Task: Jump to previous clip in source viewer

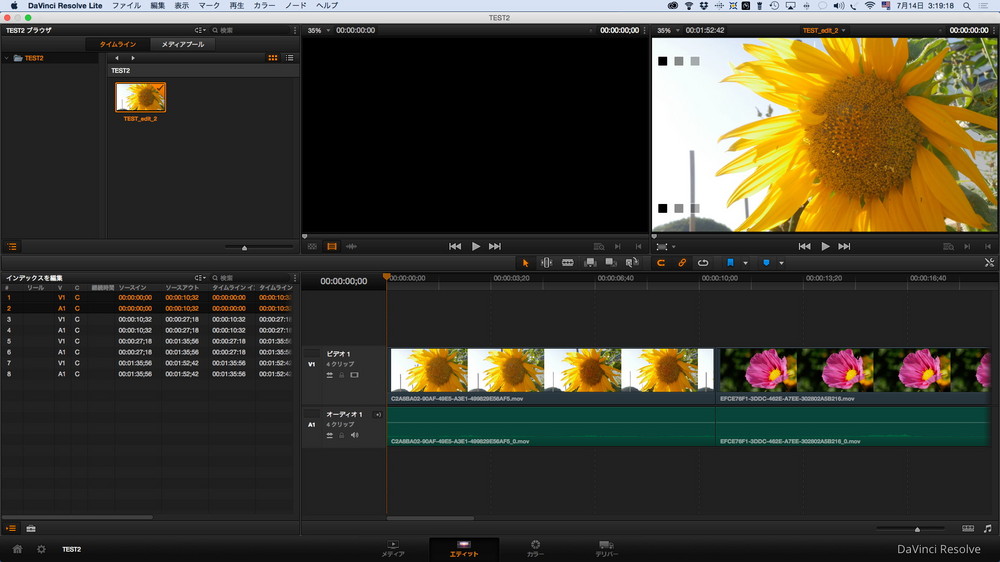Action: point(455,246)
